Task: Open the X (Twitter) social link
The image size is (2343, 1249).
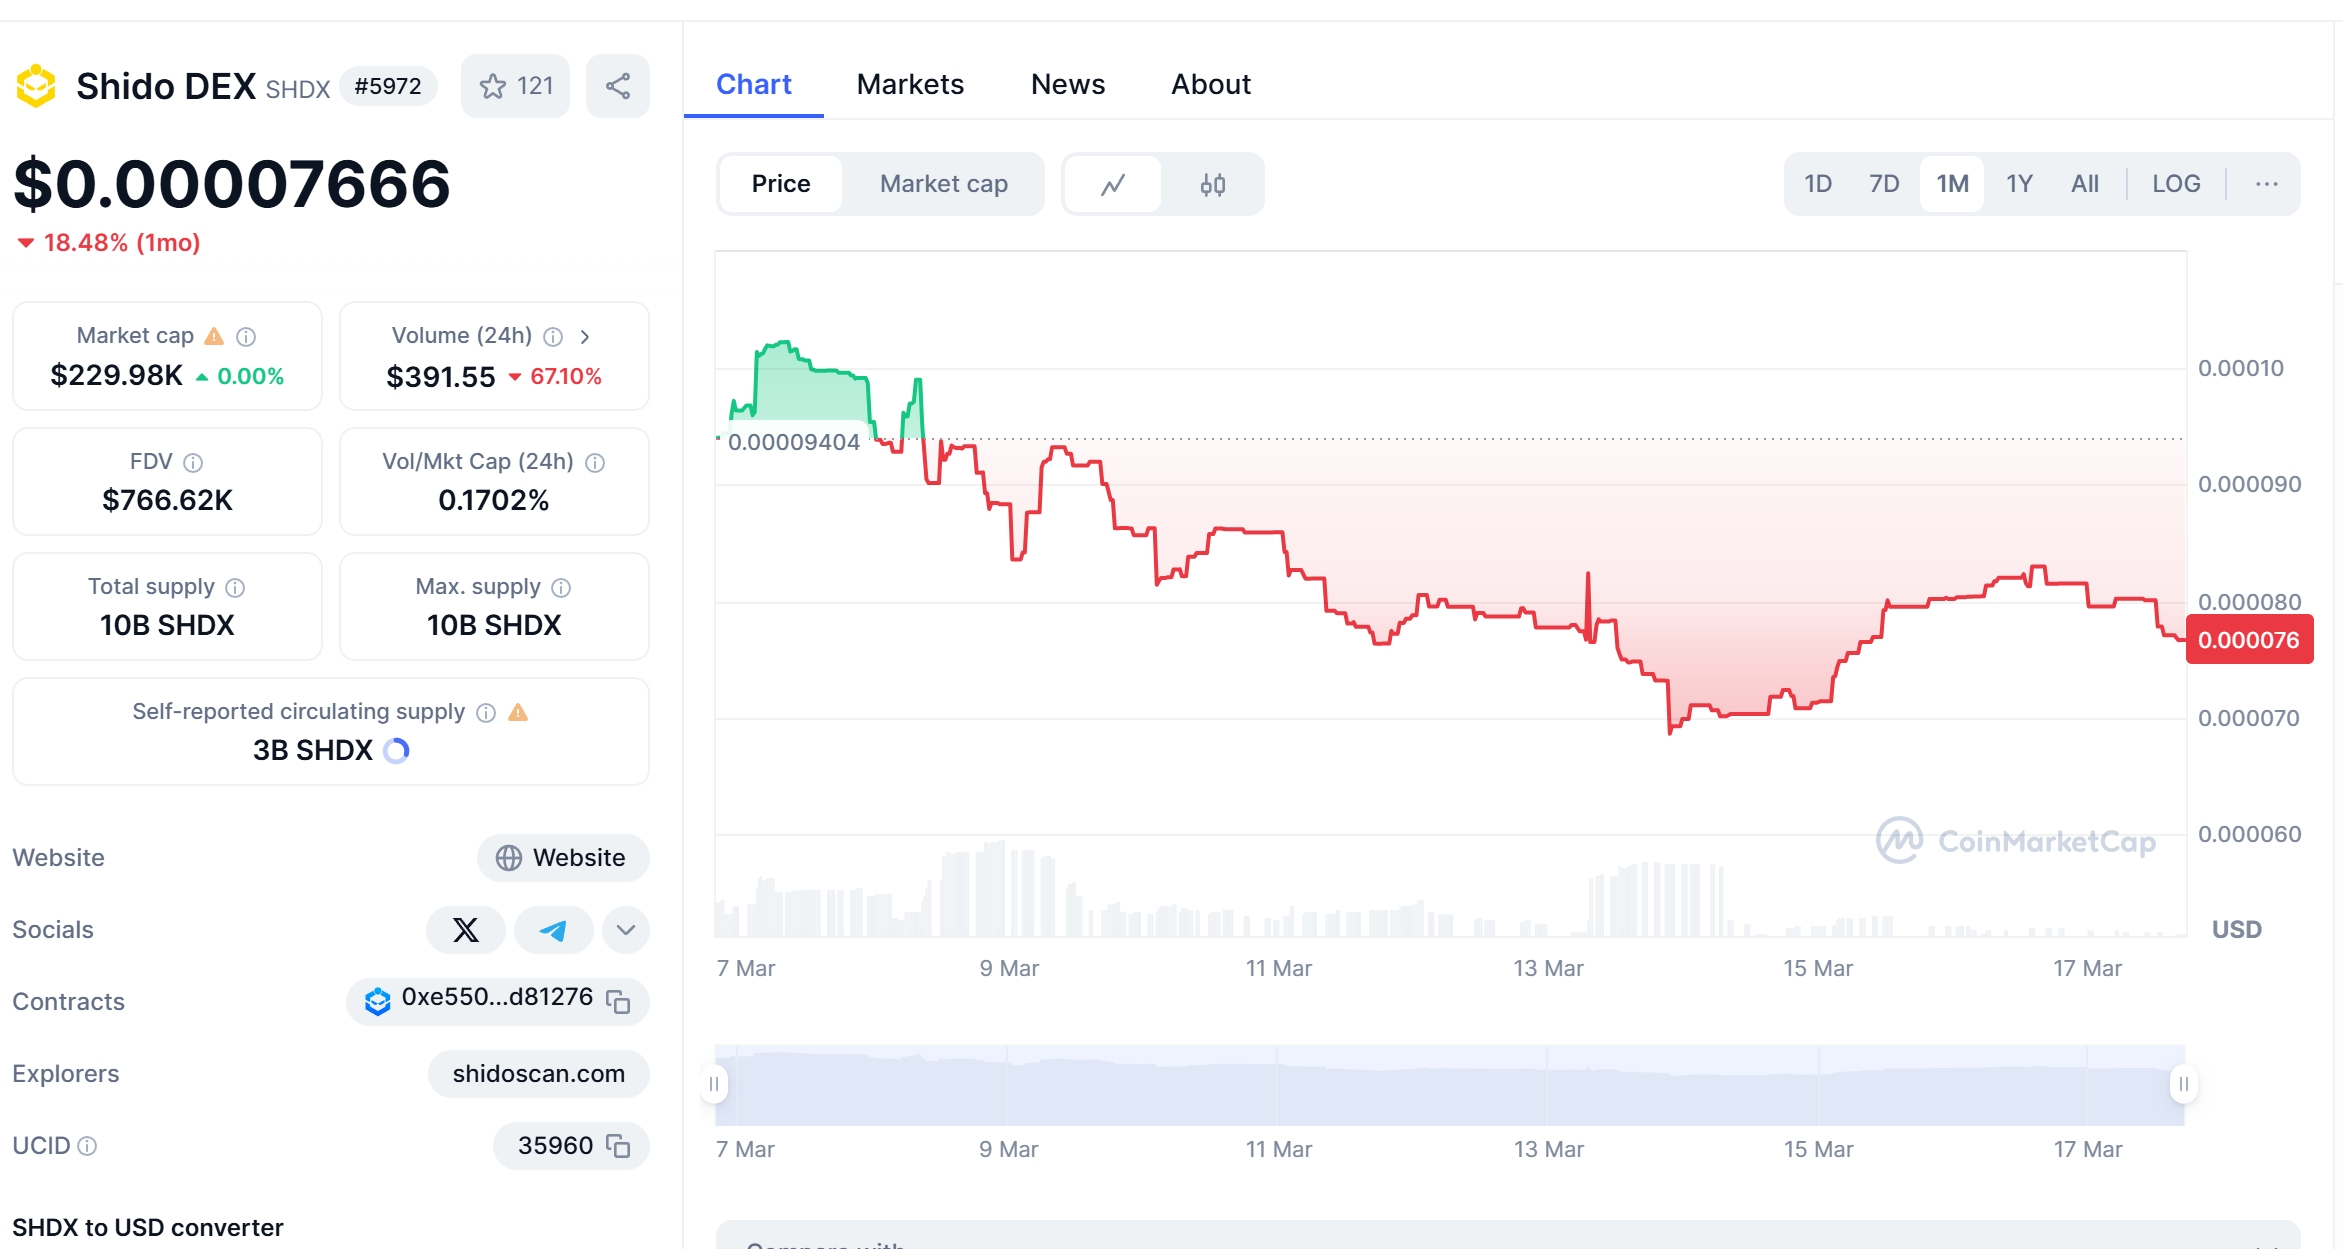Action: coord(466,930)
